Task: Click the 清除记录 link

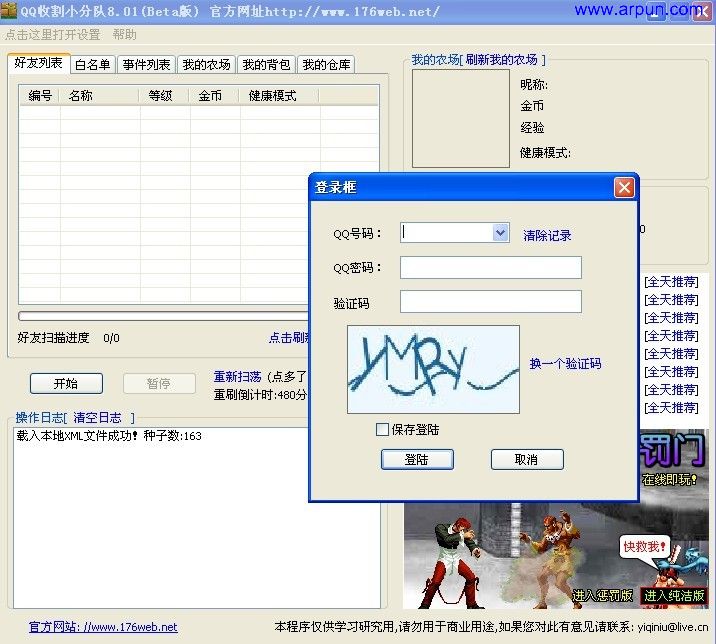Action: [x=547, y=235]
